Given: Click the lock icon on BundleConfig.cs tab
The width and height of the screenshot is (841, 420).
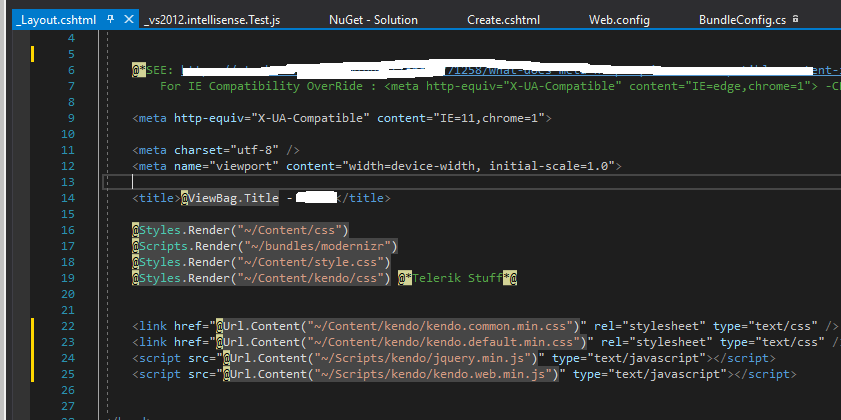Looking at the screenshot, I should click(x=795, y=19).
